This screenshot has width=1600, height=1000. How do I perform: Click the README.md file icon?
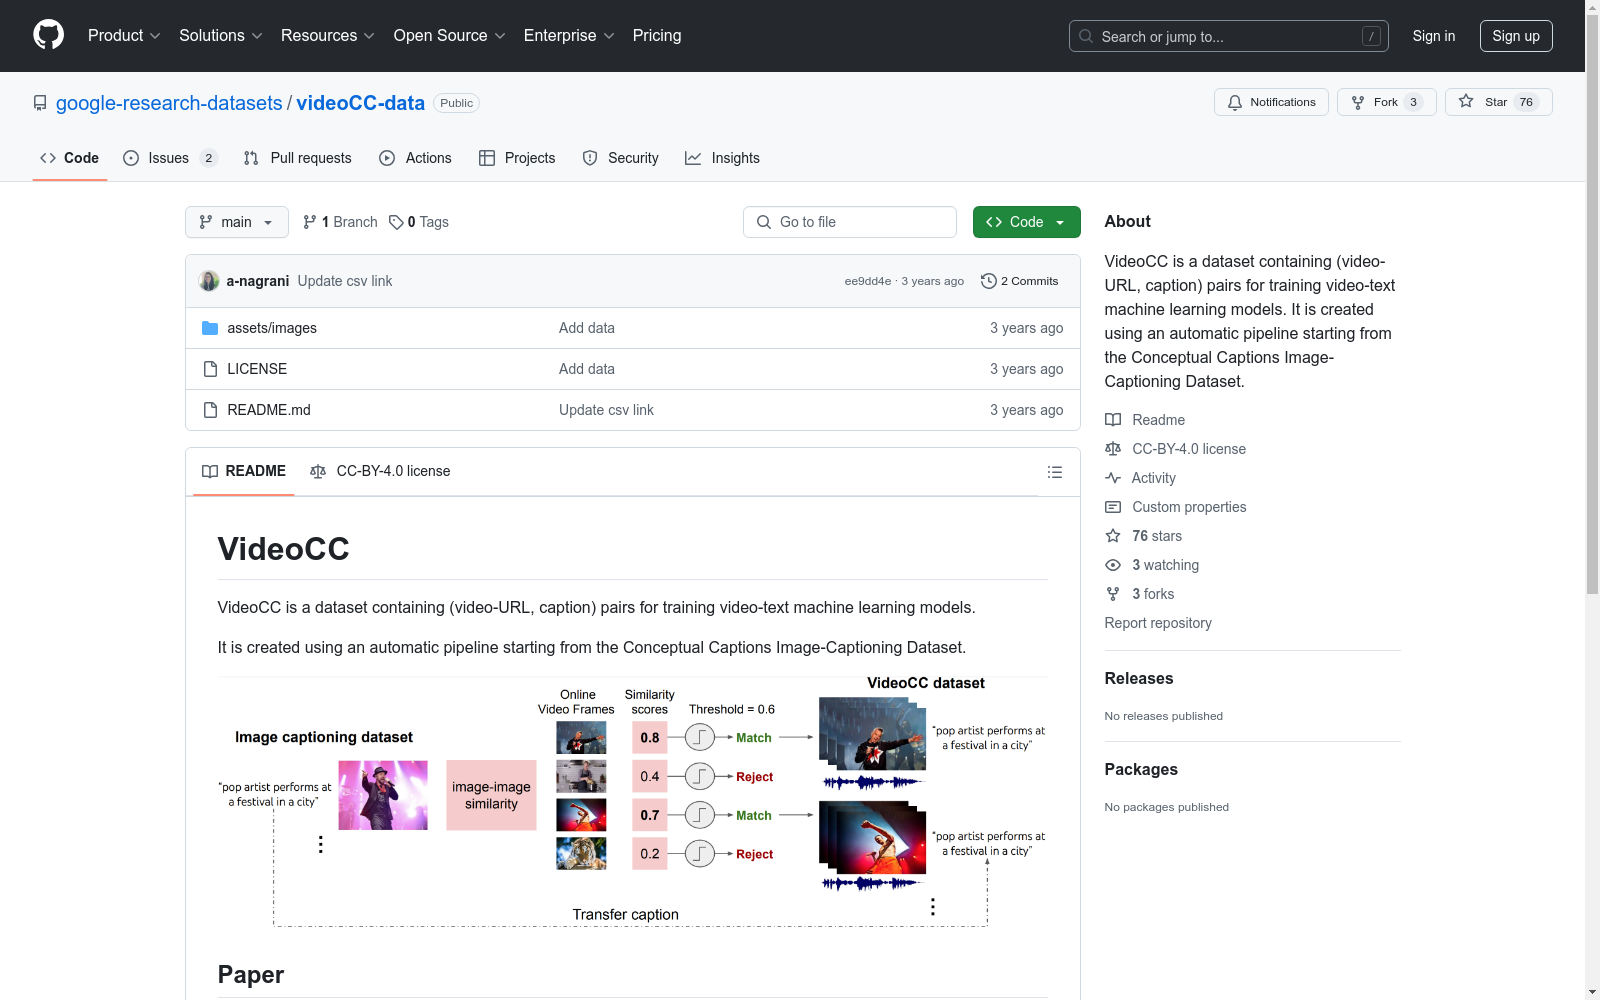[210, 410]
